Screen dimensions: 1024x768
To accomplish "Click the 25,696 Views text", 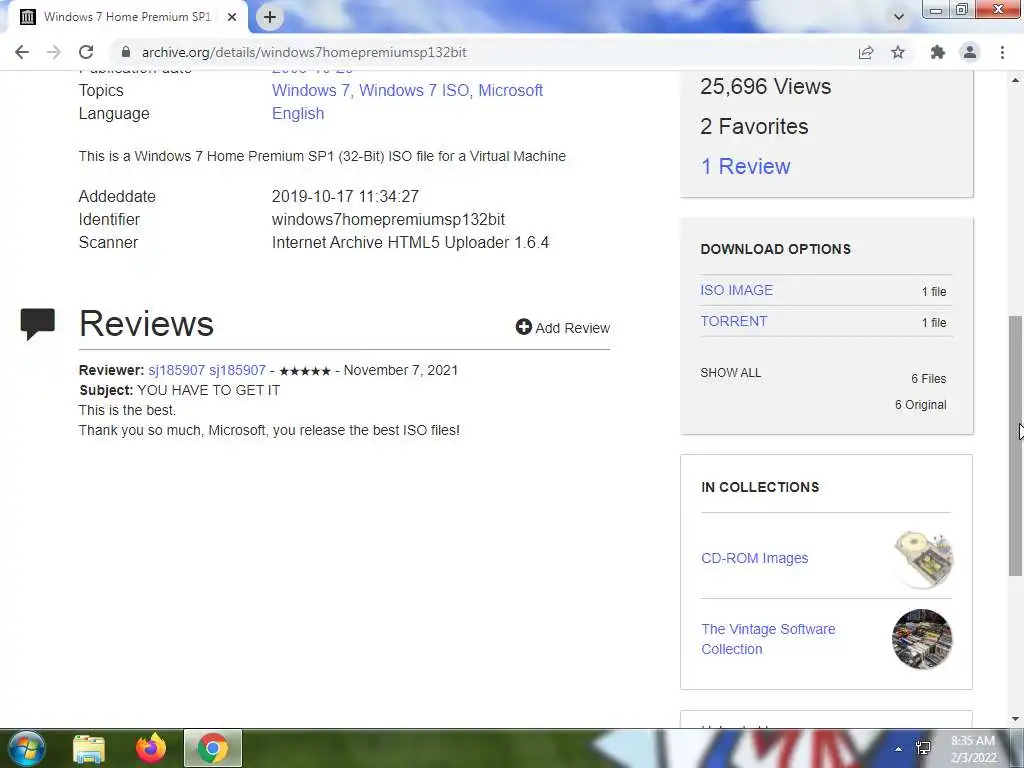I will 765,87.
